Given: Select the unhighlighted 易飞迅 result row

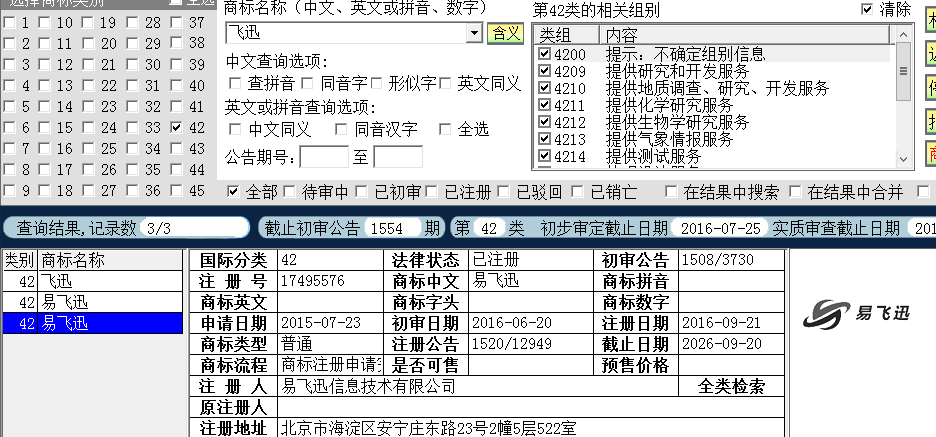Looking at the screenshot, I should [93, 302].
